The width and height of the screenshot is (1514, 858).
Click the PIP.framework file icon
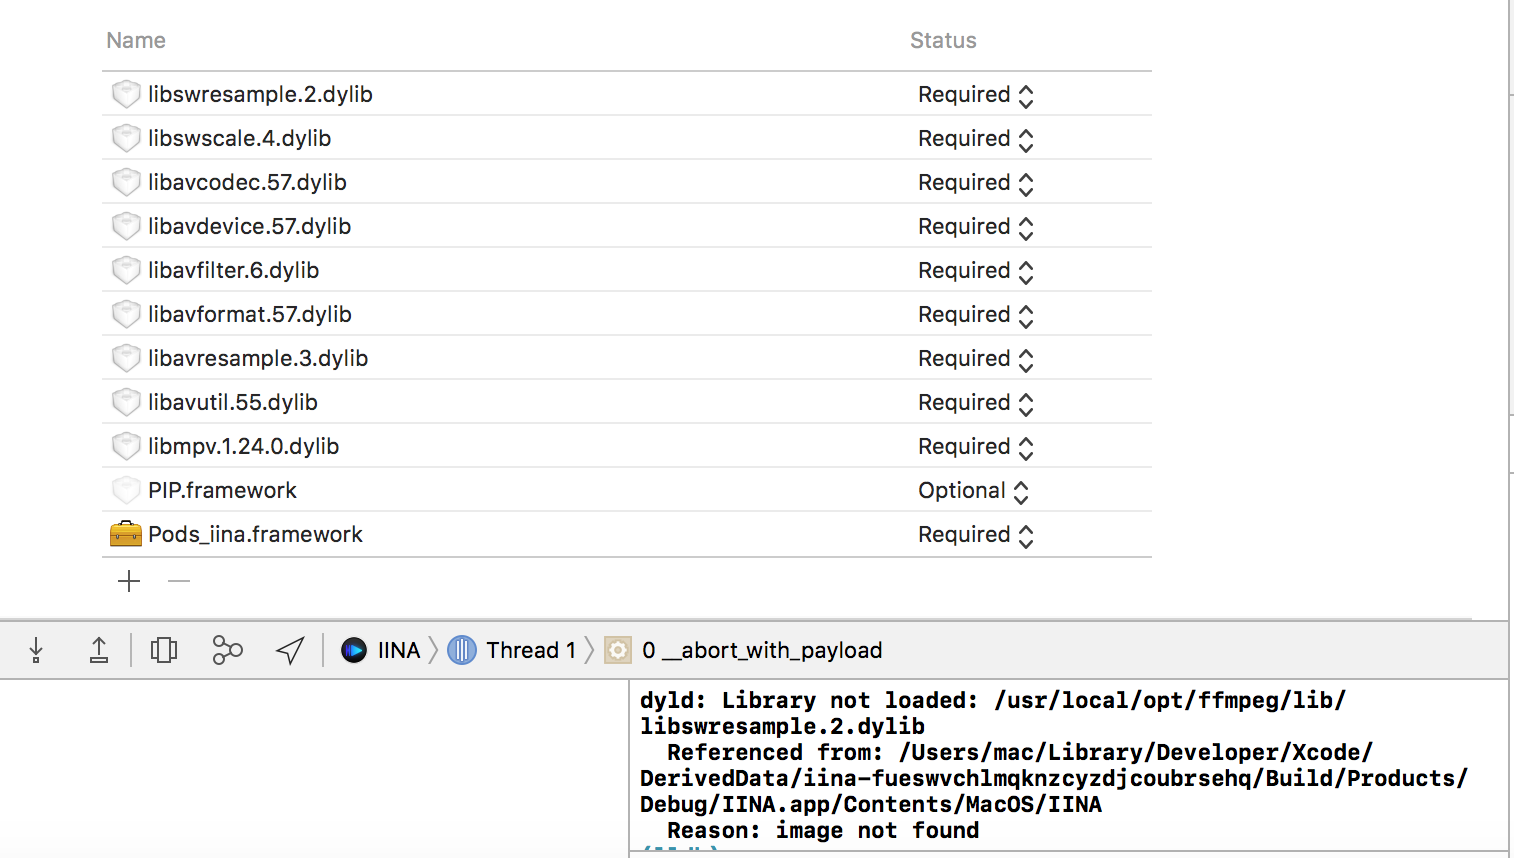126,490
